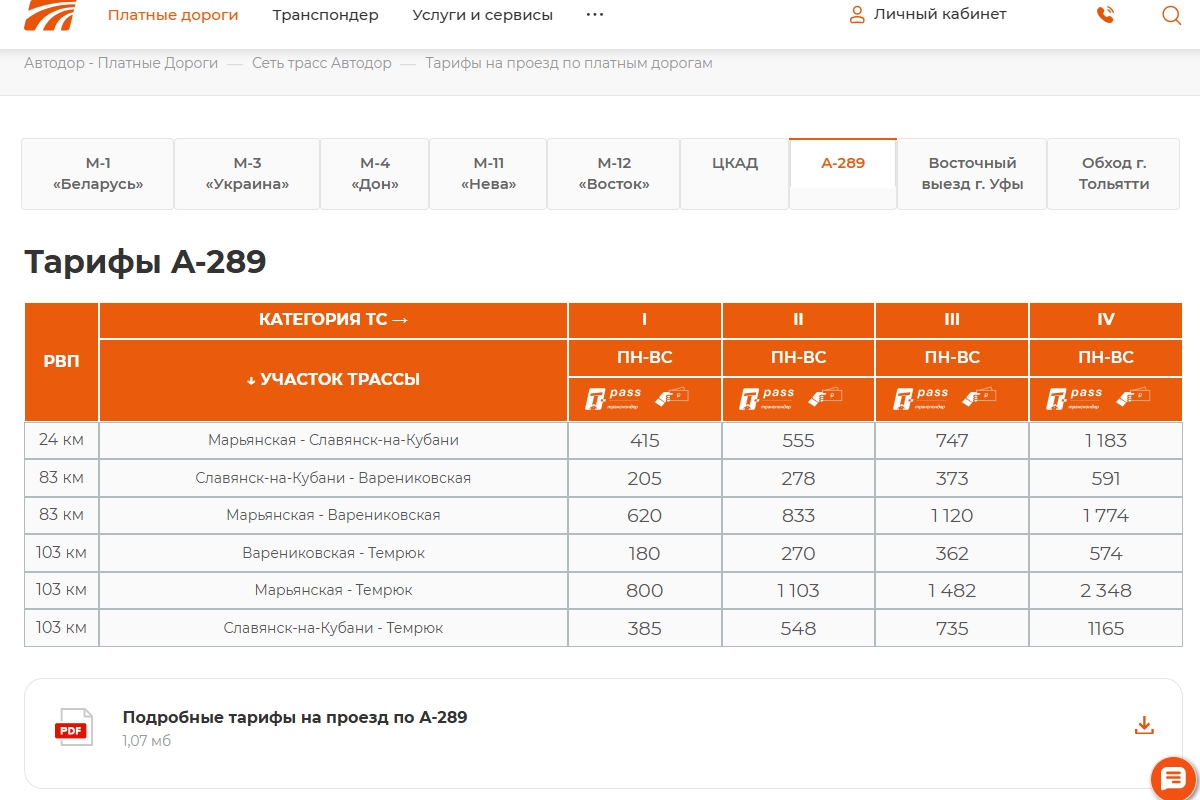Switch to the М-12 «Восток» tab
The height and width of the screenshot is (800, 1200).
[x=614, y=174]
